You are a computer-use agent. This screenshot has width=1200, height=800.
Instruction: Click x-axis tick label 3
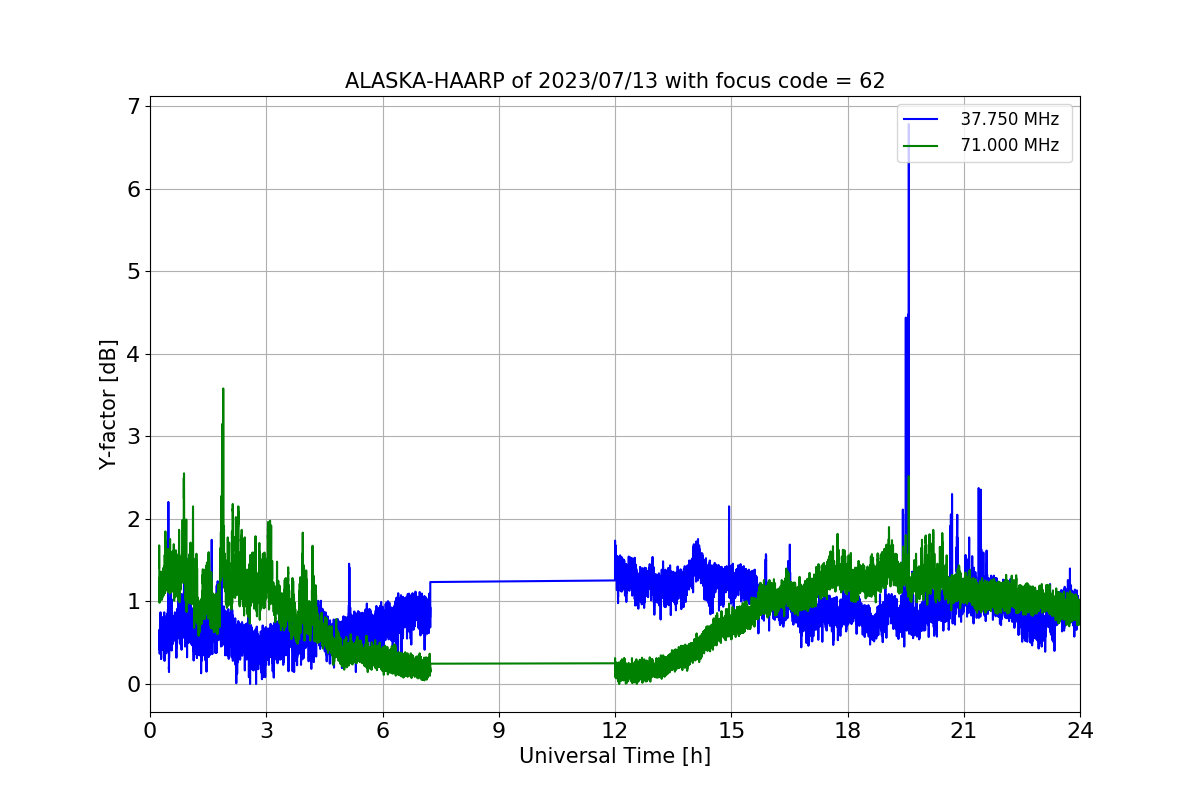tap(266, 731)
